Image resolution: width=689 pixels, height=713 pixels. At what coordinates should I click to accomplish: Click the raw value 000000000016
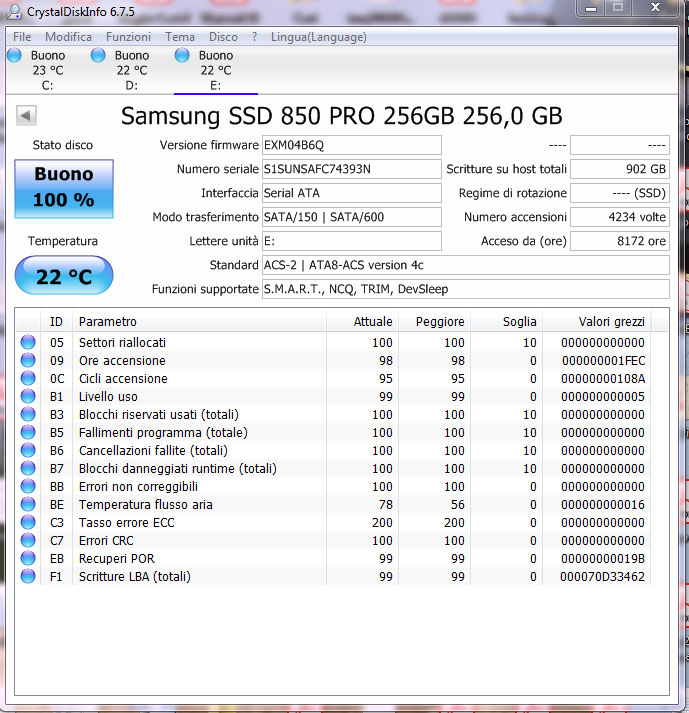(603, 505)
